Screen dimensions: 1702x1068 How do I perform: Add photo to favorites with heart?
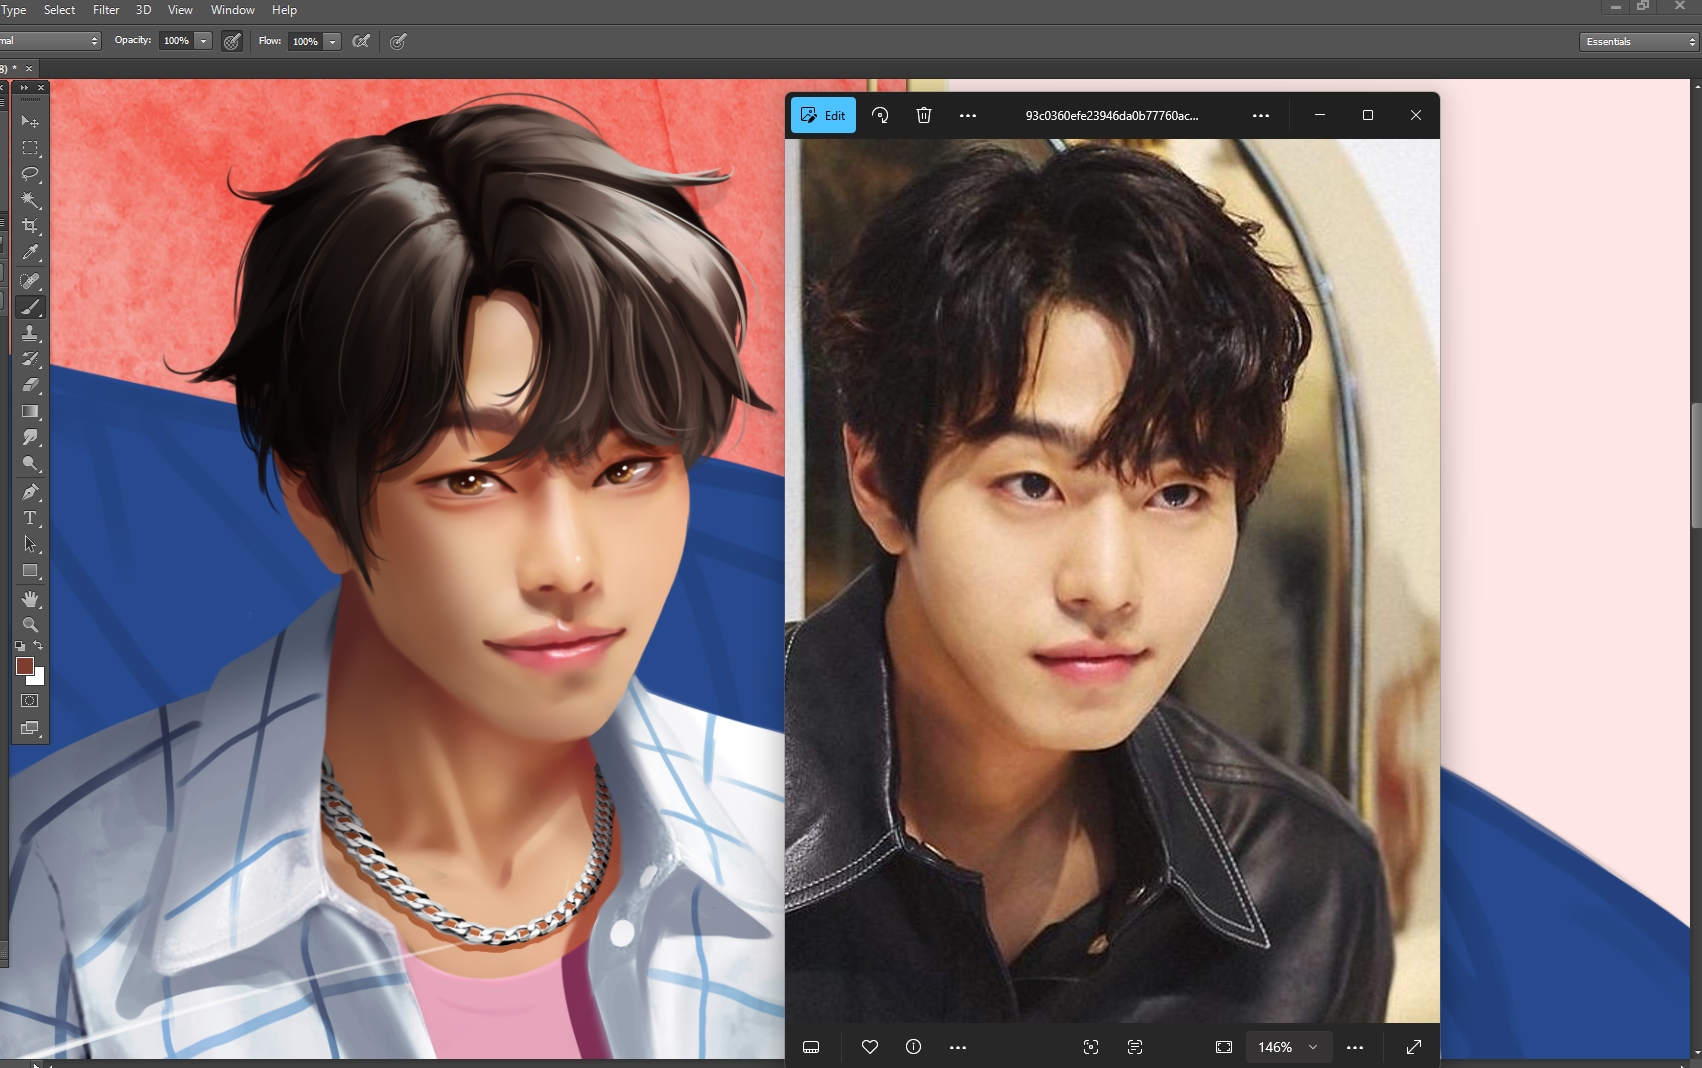point(869,1047)
